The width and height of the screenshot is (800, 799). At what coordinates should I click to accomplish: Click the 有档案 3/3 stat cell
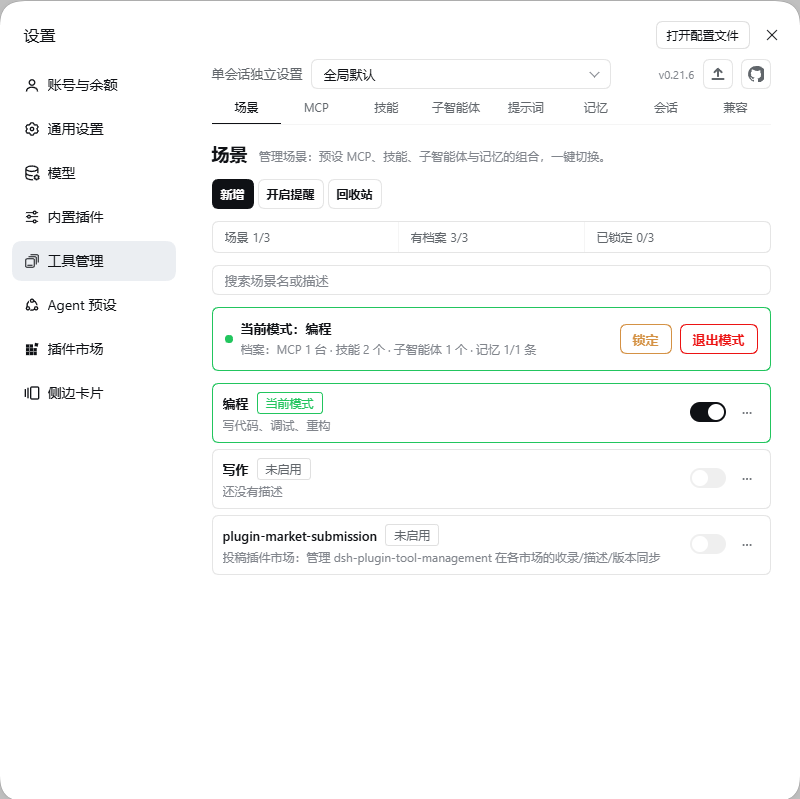(x=491, y=238)
